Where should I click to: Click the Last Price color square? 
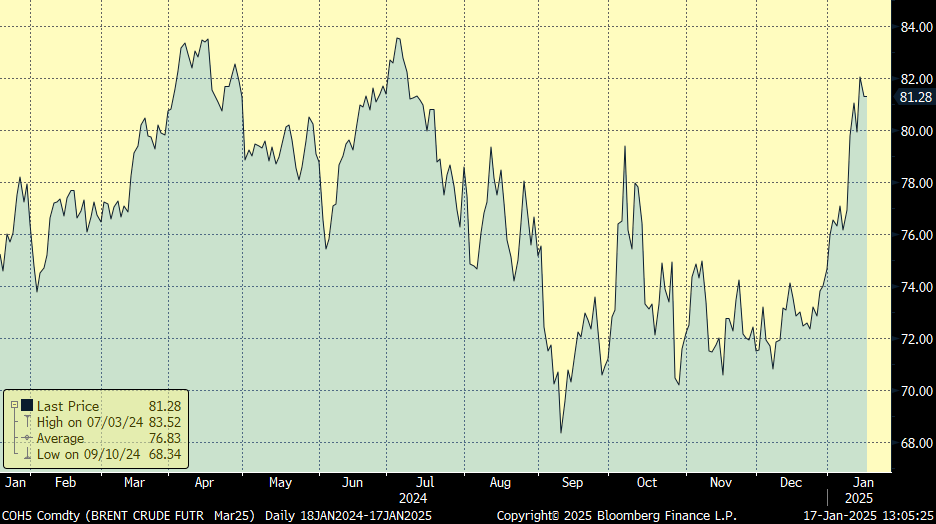[x=26, y=405]
